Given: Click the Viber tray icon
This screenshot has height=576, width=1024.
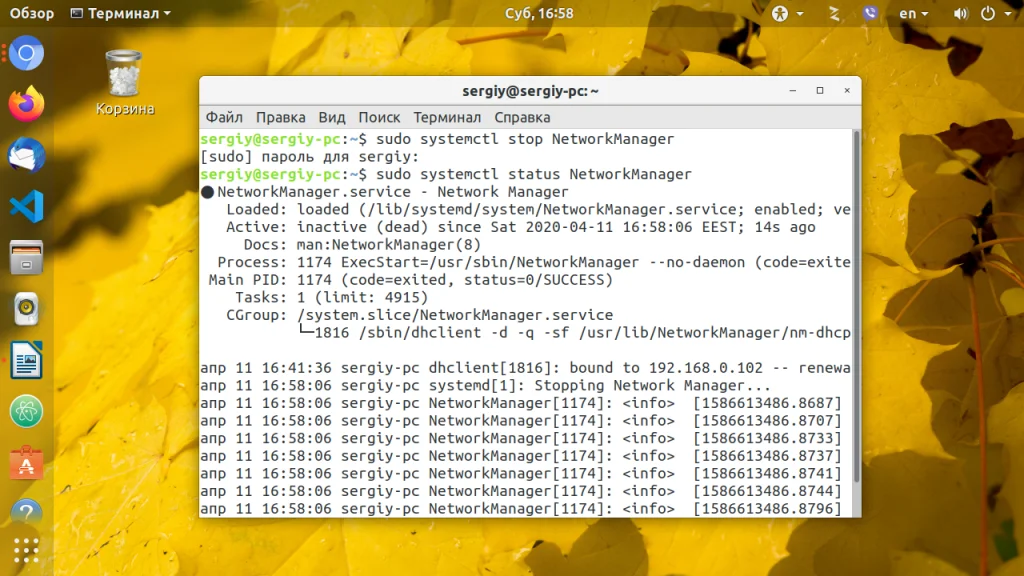Looking at the screenshot, I should click(x=870, y=13).
